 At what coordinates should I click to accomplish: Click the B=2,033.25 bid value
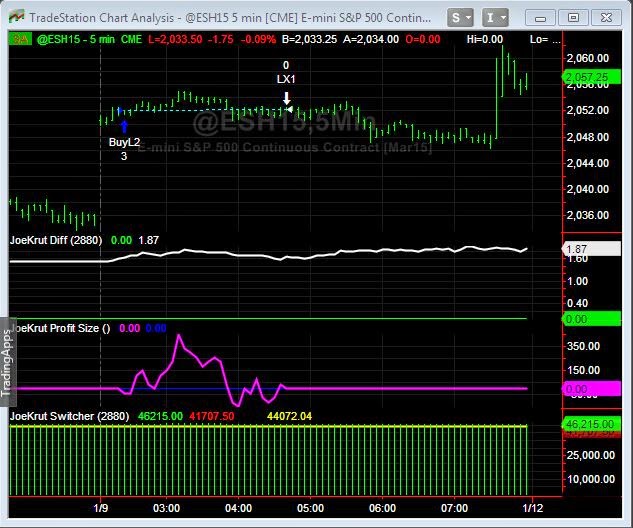tap(309, 40)
